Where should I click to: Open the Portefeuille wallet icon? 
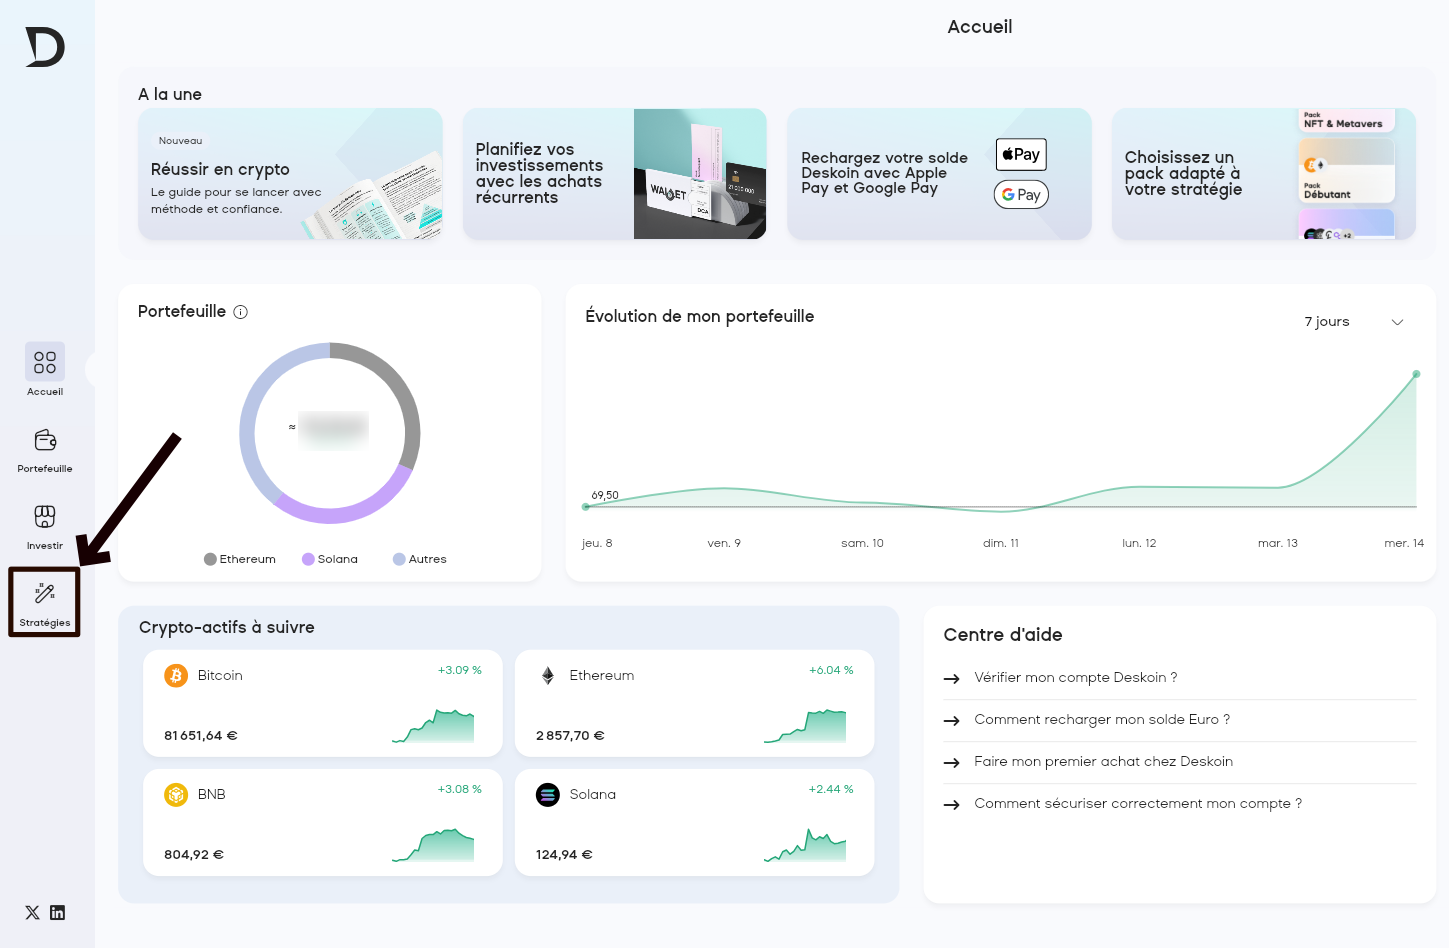[45, 440]
